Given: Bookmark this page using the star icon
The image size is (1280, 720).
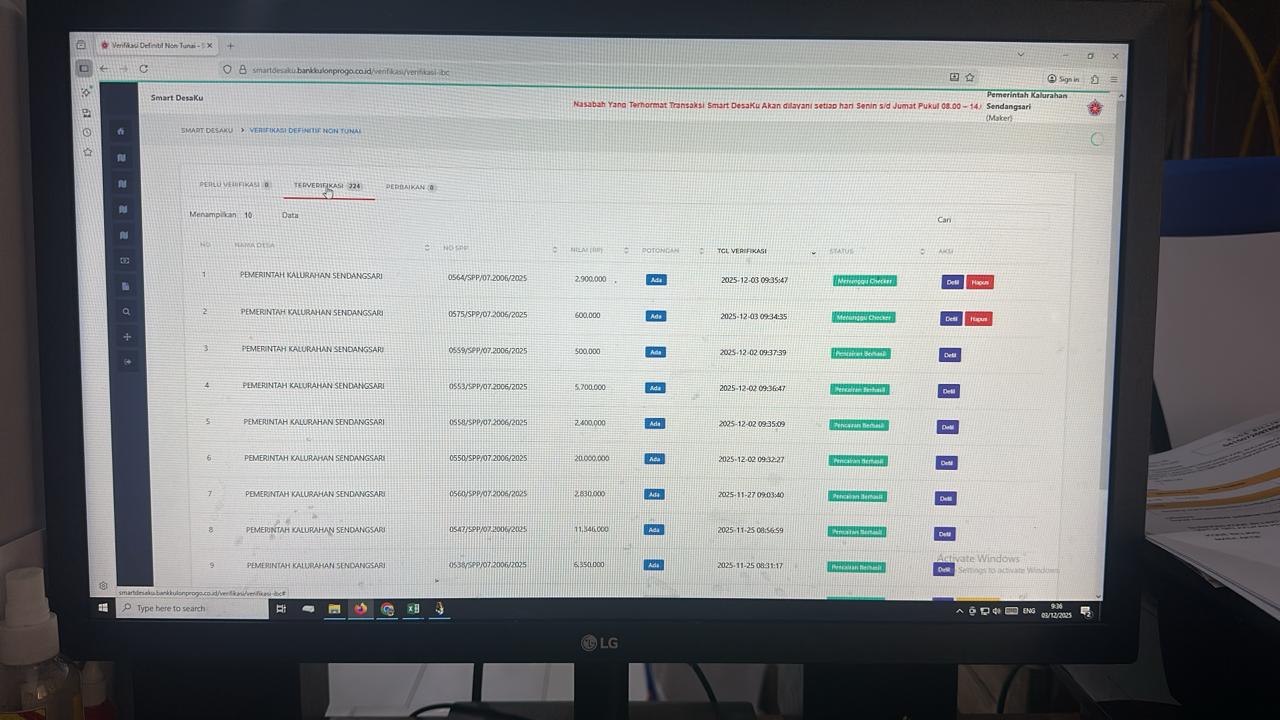Looking at the screenshot, I should tap(970, 77).
